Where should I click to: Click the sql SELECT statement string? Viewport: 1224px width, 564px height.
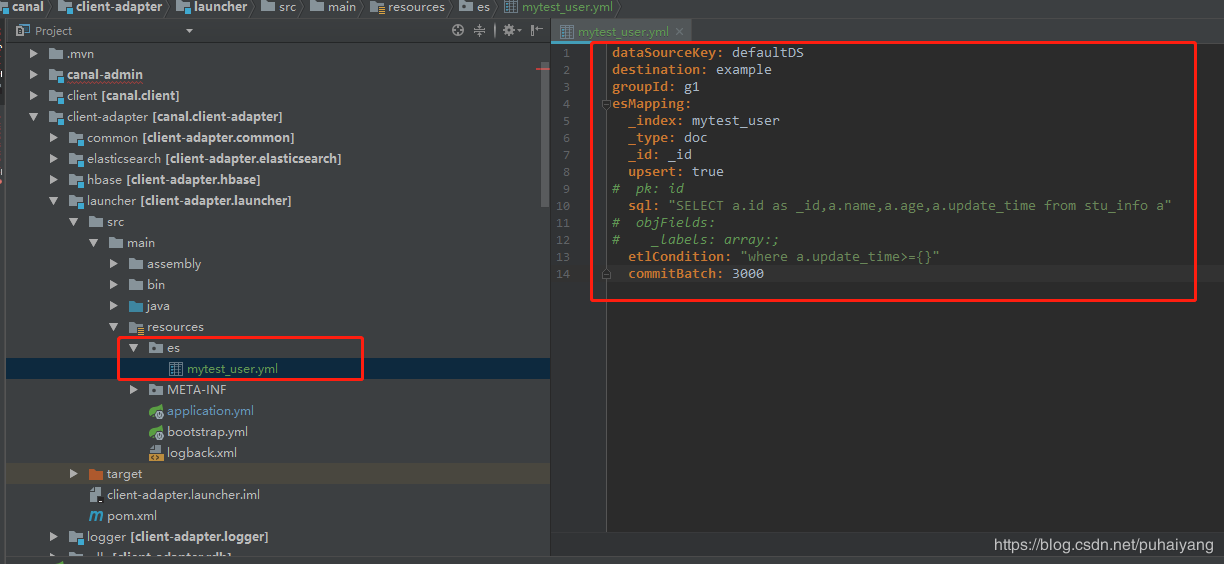(x=920, y=206)
